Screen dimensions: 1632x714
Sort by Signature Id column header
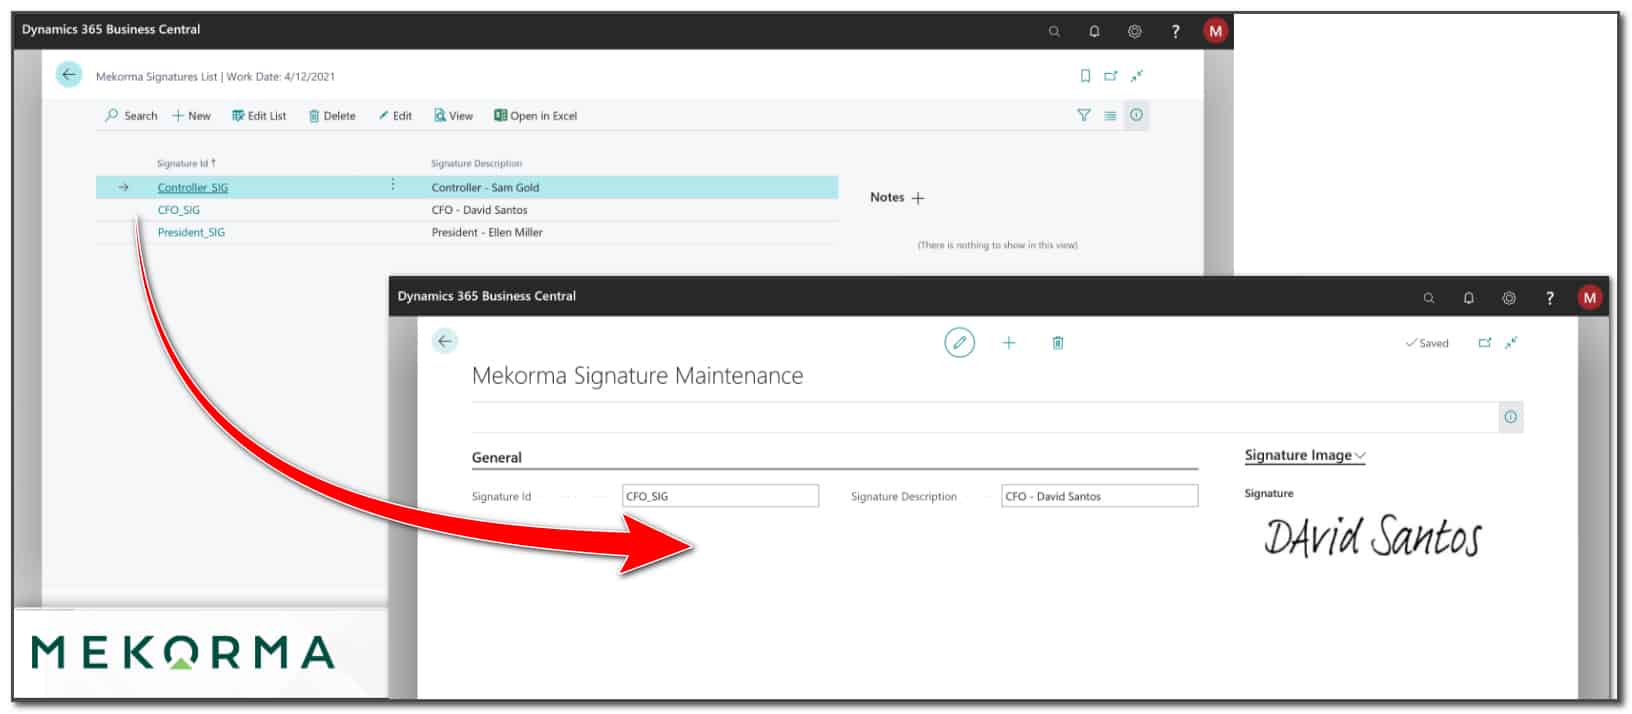click(x=186, y=163)
